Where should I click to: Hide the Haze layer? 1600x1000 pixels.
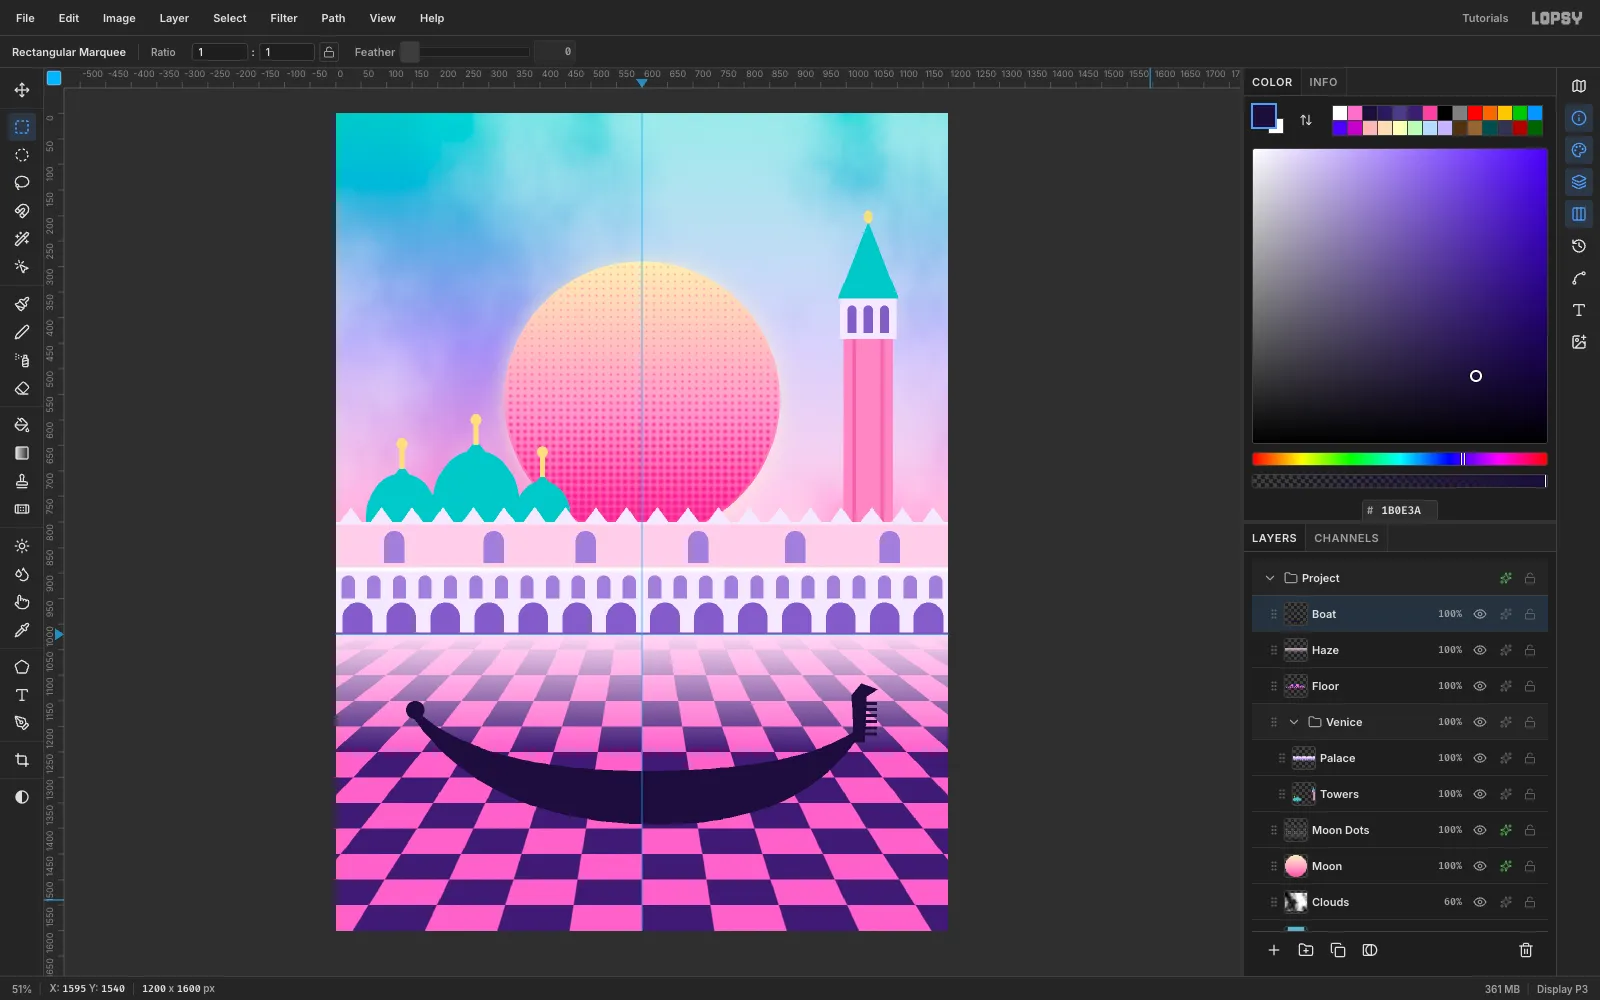1480,650
